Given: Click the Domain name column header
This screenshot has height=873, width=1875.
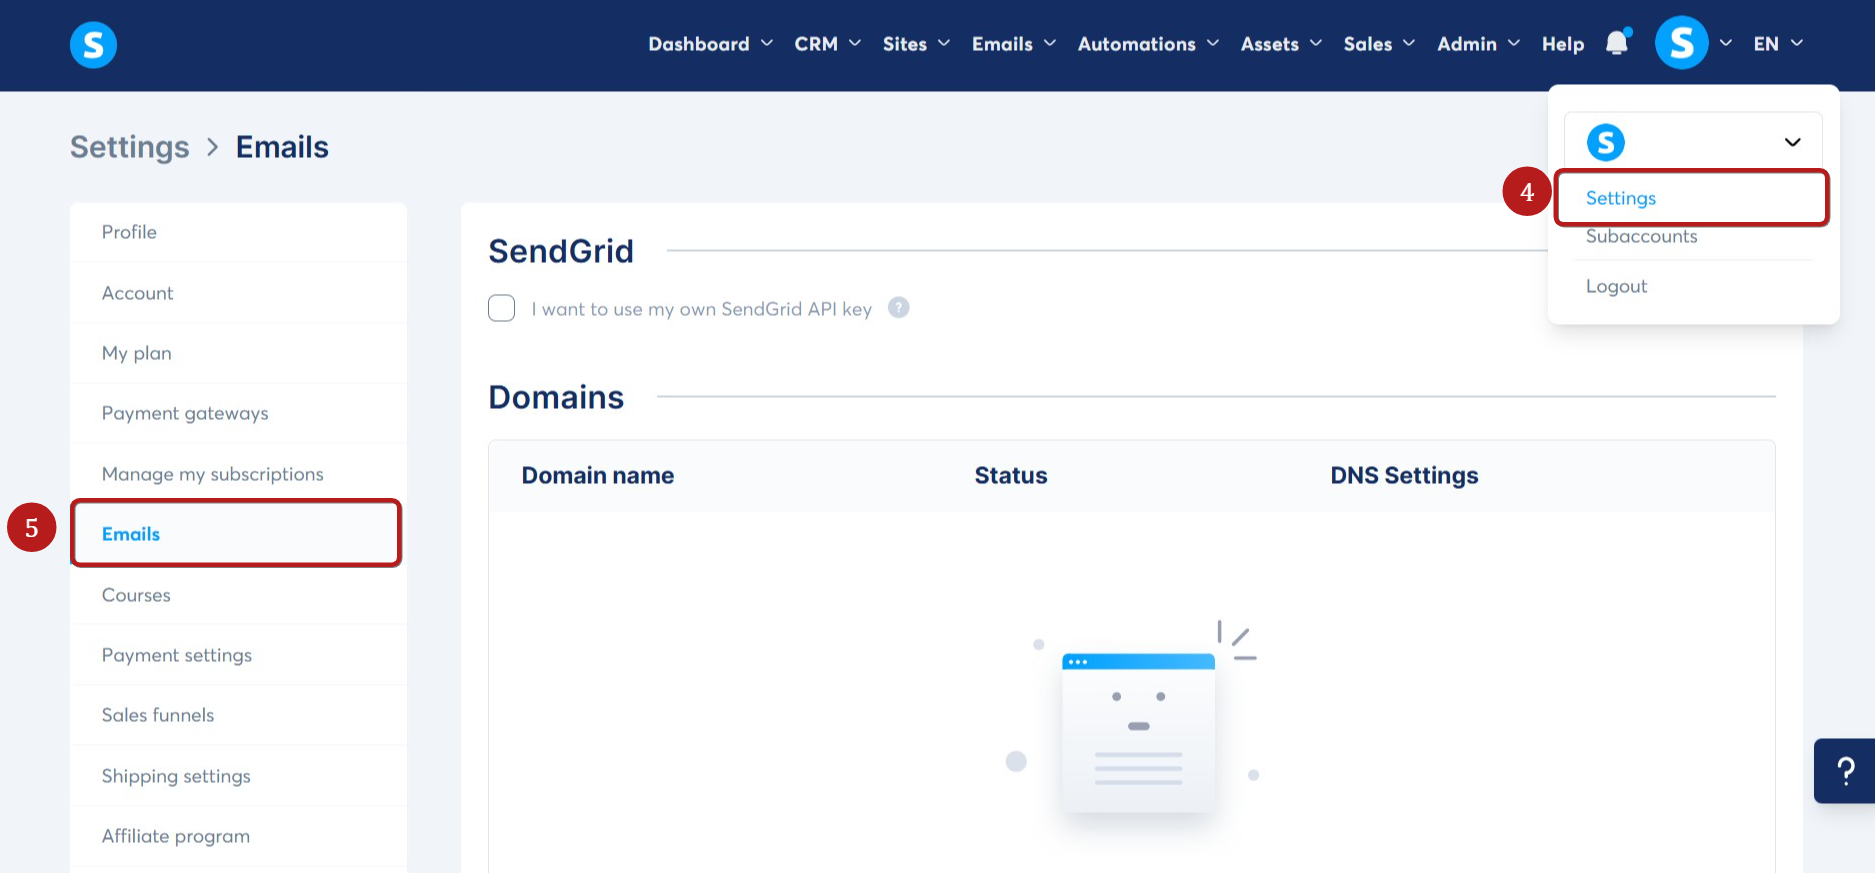Looking at the screenshot, I should pyautogui.click(x=598, y=476).
